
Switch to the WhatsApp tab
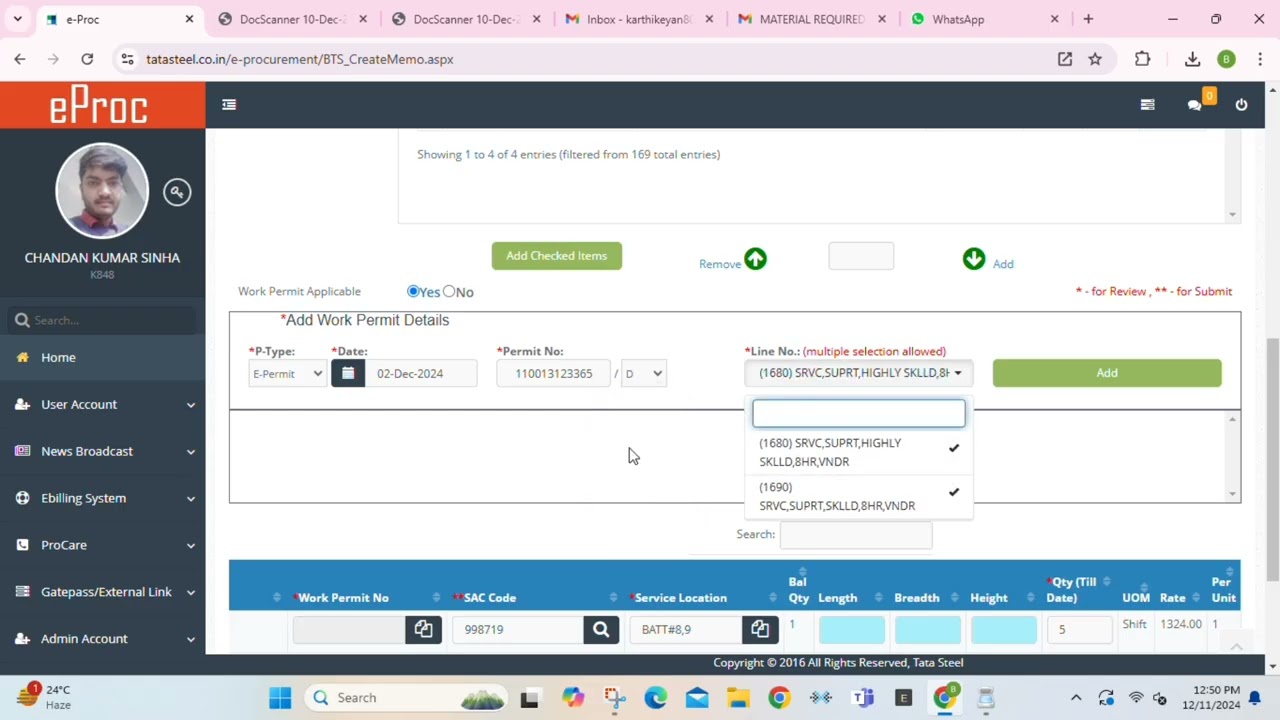(x=984, y=19)
